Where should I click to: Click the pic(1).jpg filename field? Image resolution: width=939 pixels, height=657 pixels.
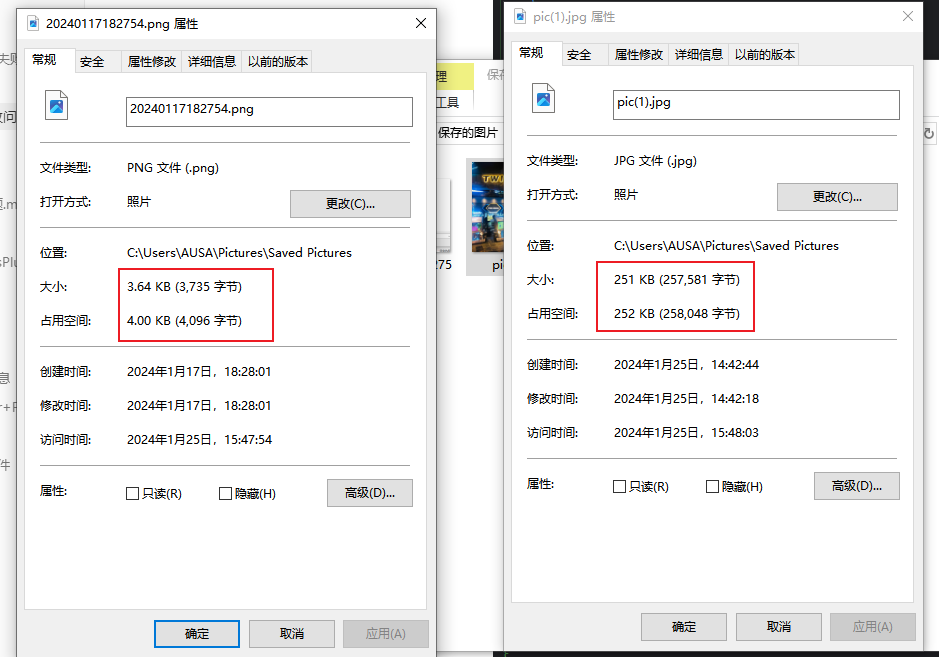[x=756, y=105]
